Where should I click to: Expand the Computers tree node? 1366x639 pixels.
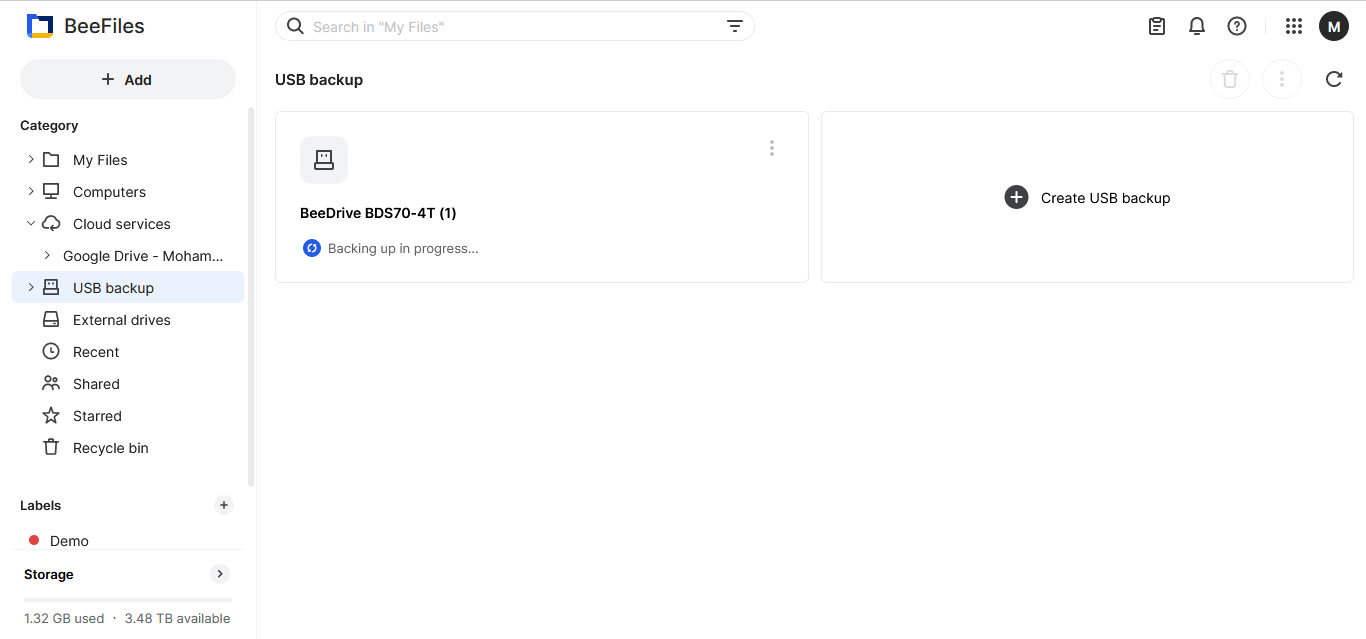pyautogui.click(x=31, y=192)
